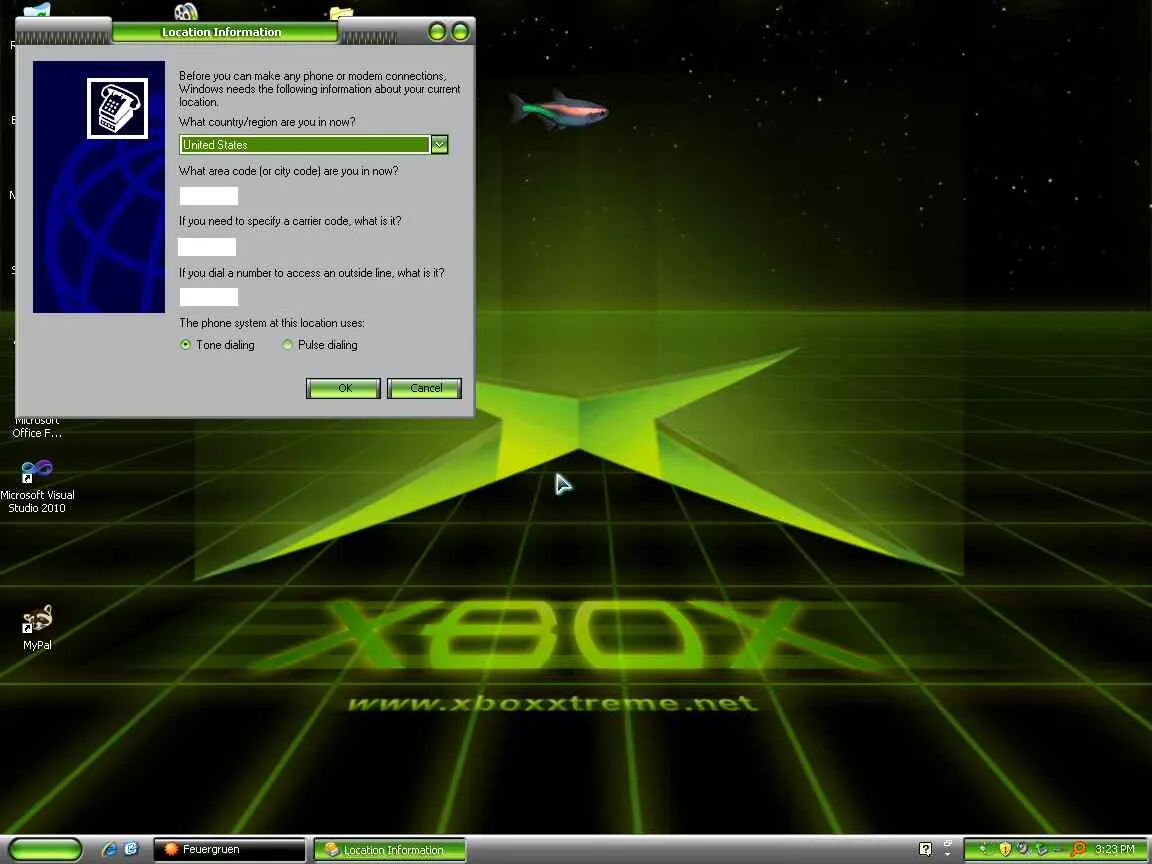Select the Tone dialing radio button
The height and width of the screenshot is (864, 1152).
click(185, 345)
